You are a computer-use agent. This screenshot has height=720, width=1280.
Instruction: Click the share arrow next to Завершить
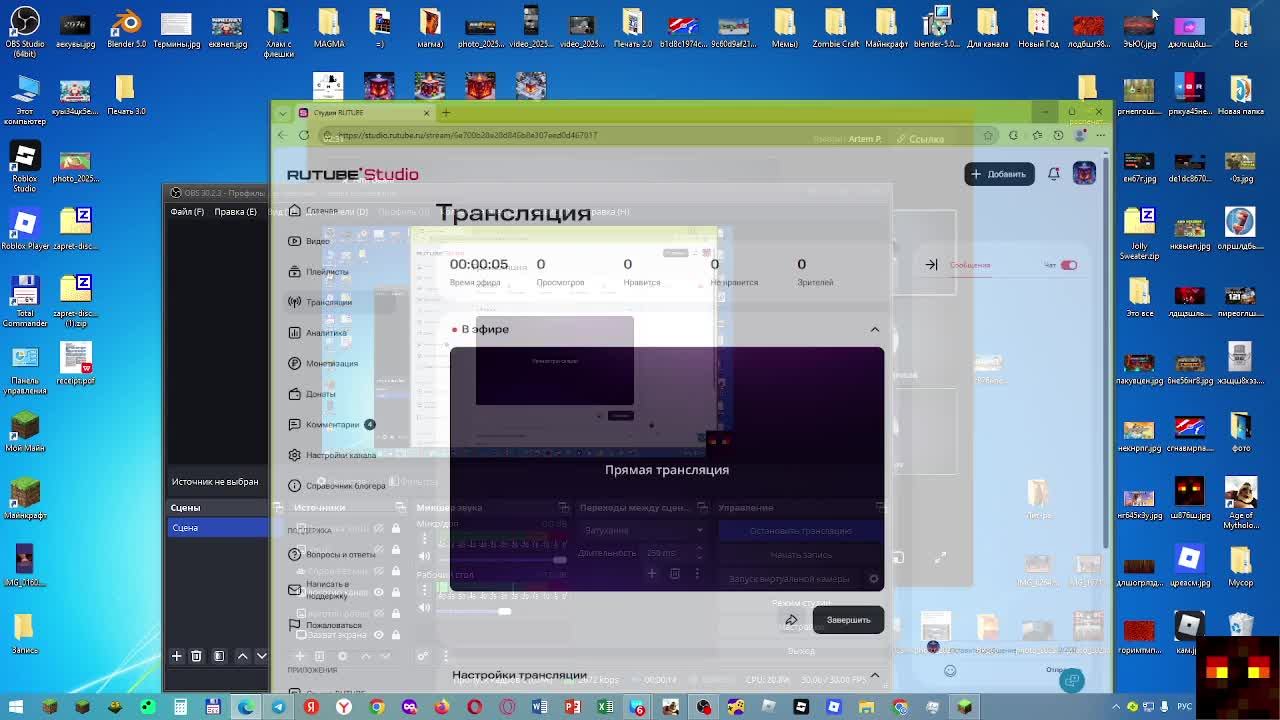click(791, 620)
